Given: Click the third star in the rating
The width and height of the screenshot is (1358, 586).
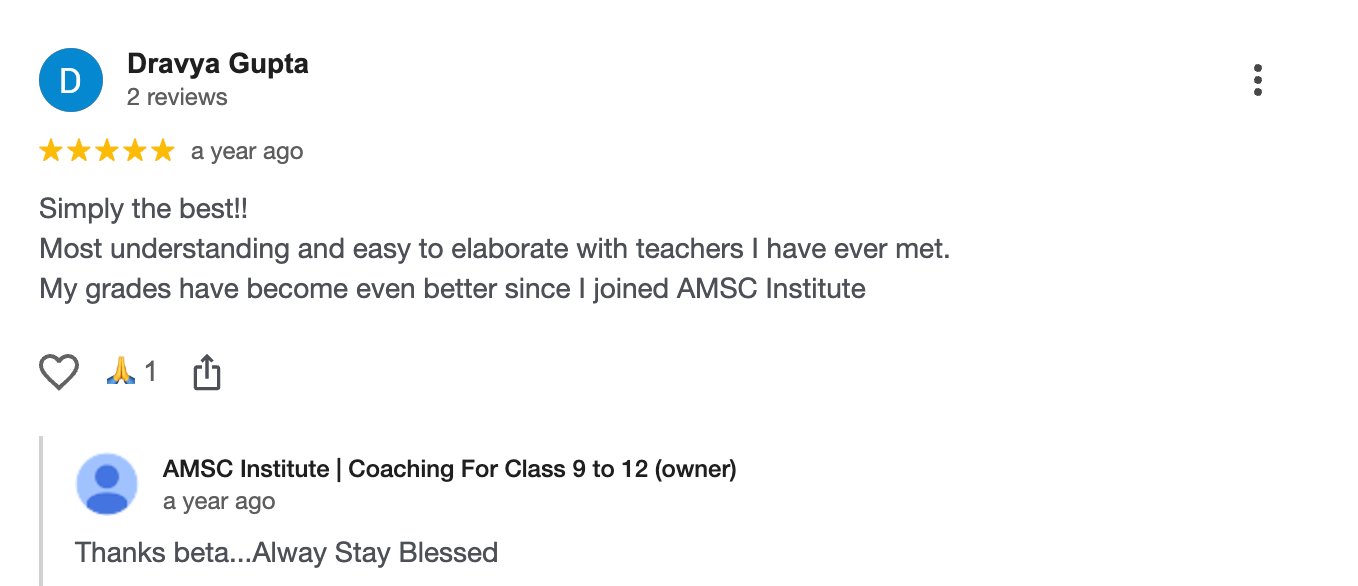Looking at the screenshot, I should click(107, 151).
